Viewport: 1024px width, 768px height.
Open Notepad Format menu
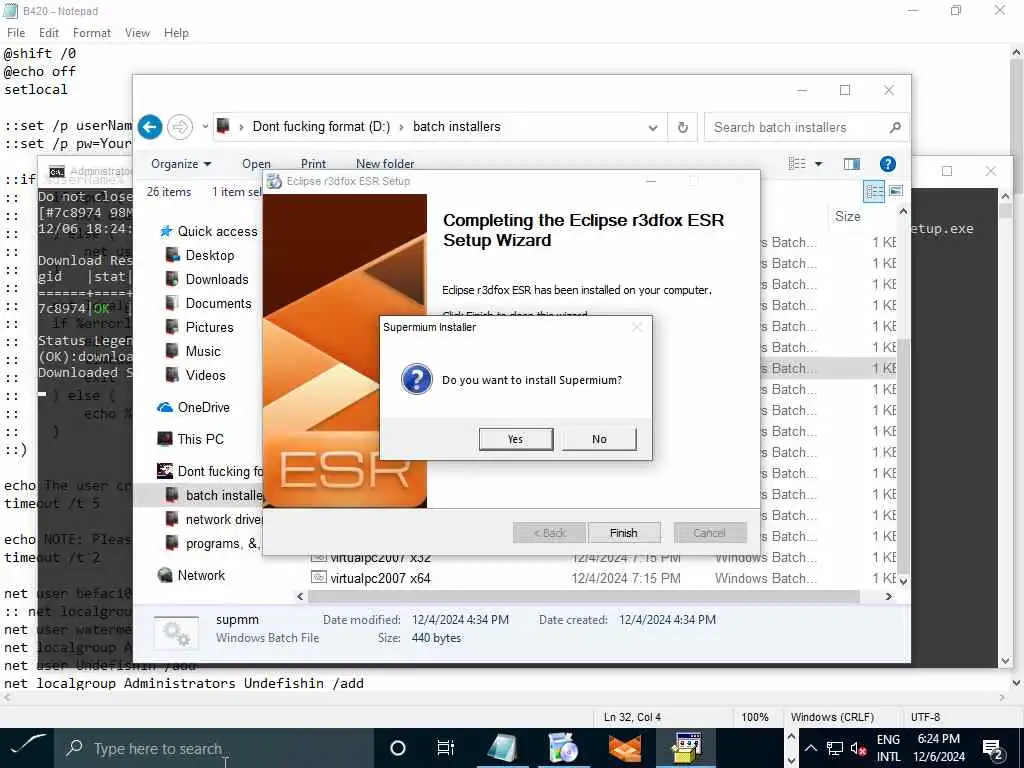[91, 33]
